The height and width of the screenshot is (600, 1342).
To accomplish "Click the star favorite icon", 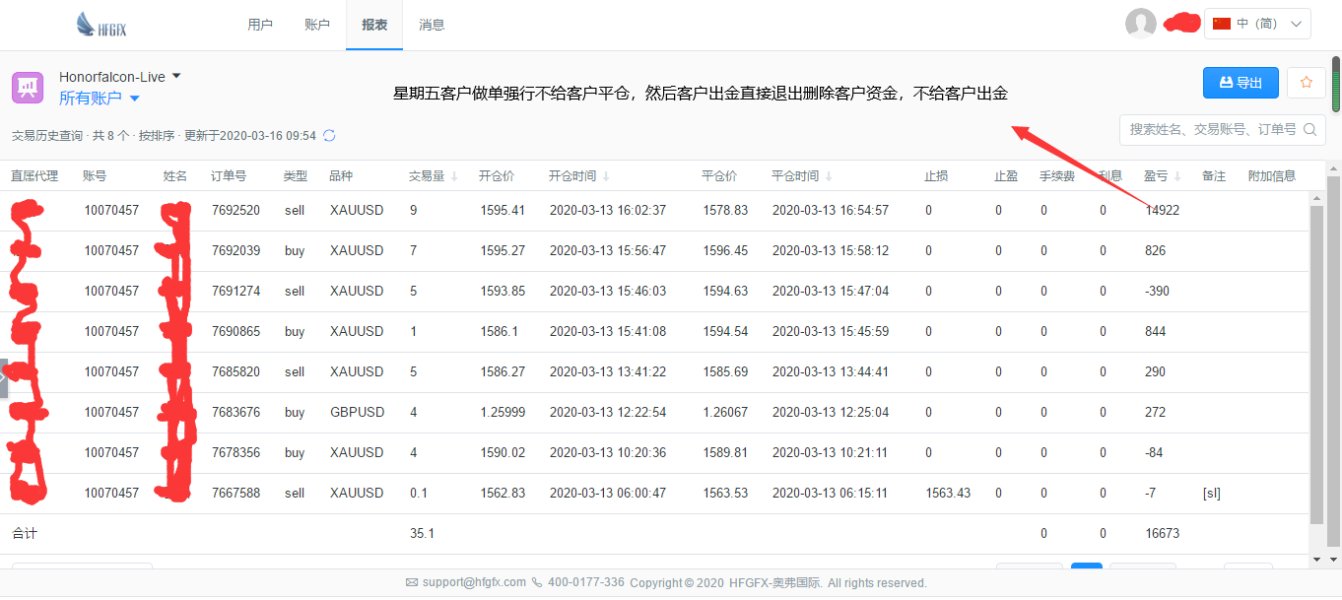I will pyautogui.click(x=1305, y=83).
